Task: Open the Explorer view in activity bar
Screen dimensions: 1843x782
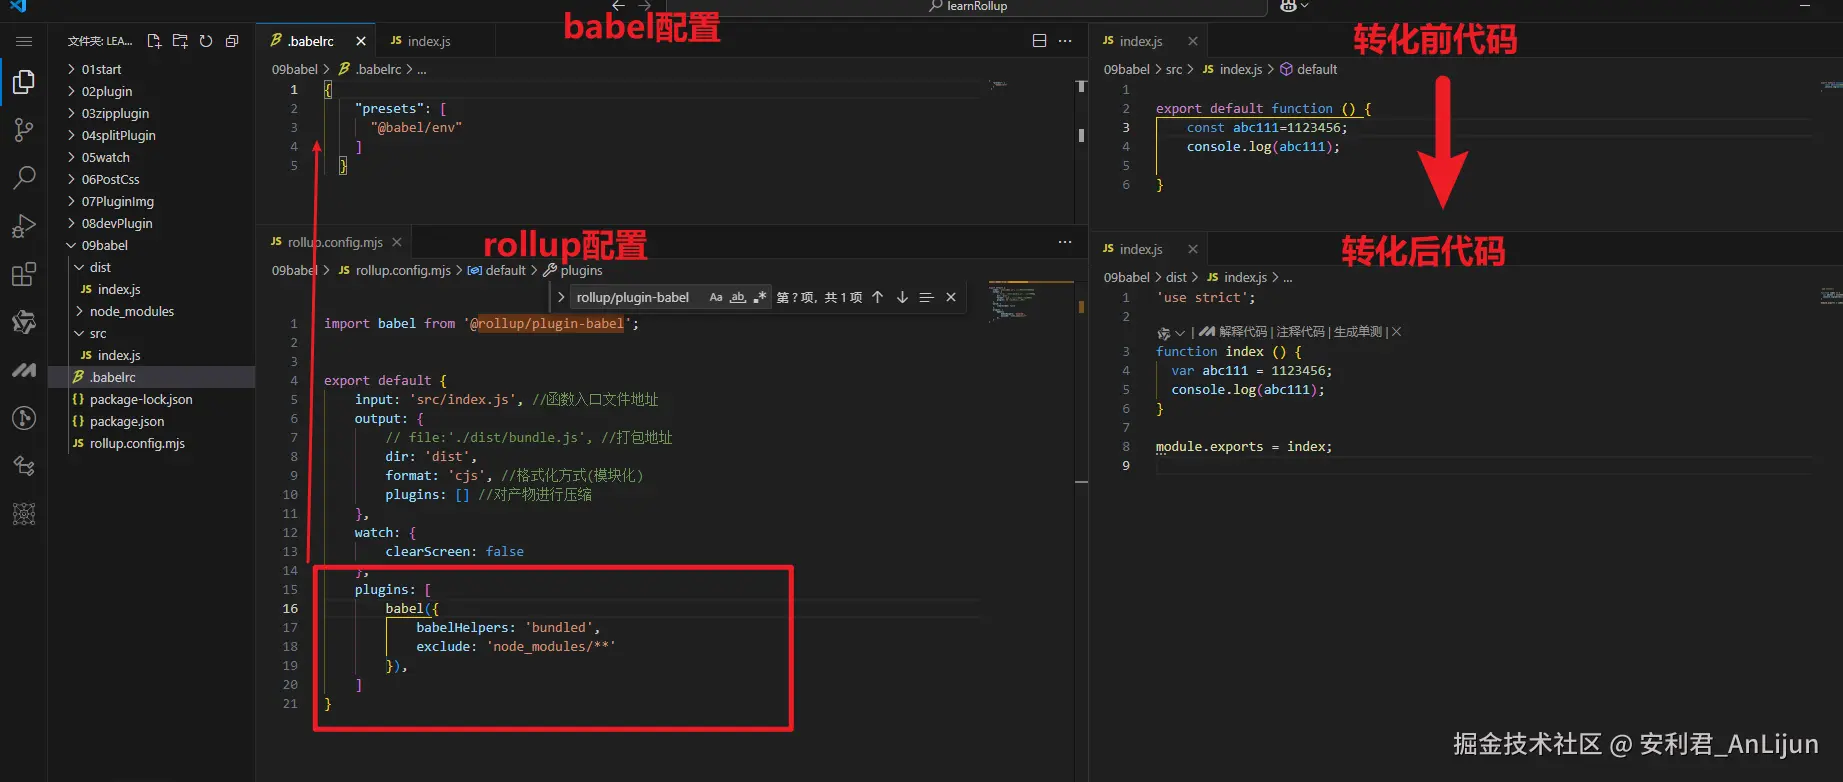Action: 24,82
